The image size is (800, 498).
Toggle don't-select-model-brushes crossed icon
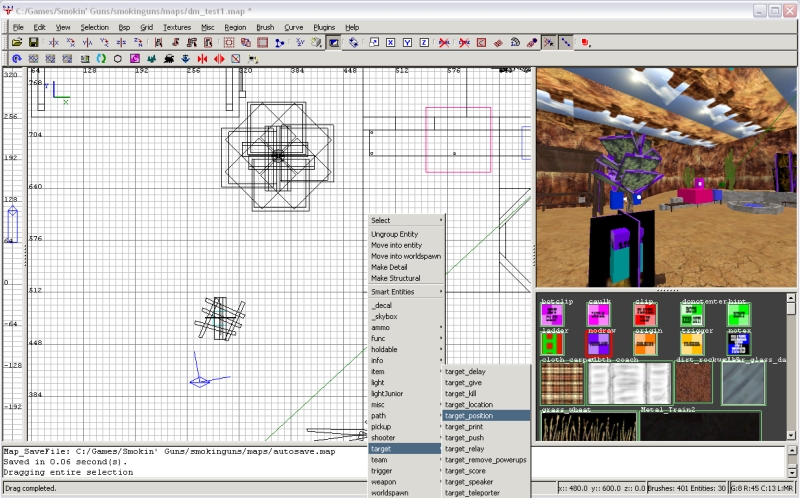[444, 43]
